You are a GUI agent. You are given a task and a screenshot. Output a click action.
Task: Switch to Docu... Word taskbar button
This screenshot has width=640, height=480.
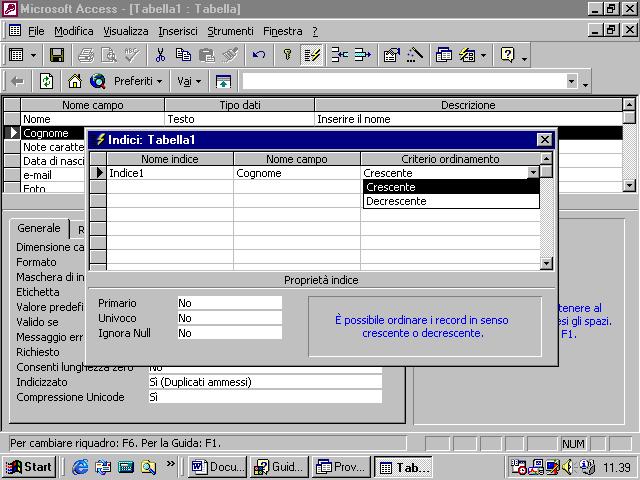(x=218, y=467)
